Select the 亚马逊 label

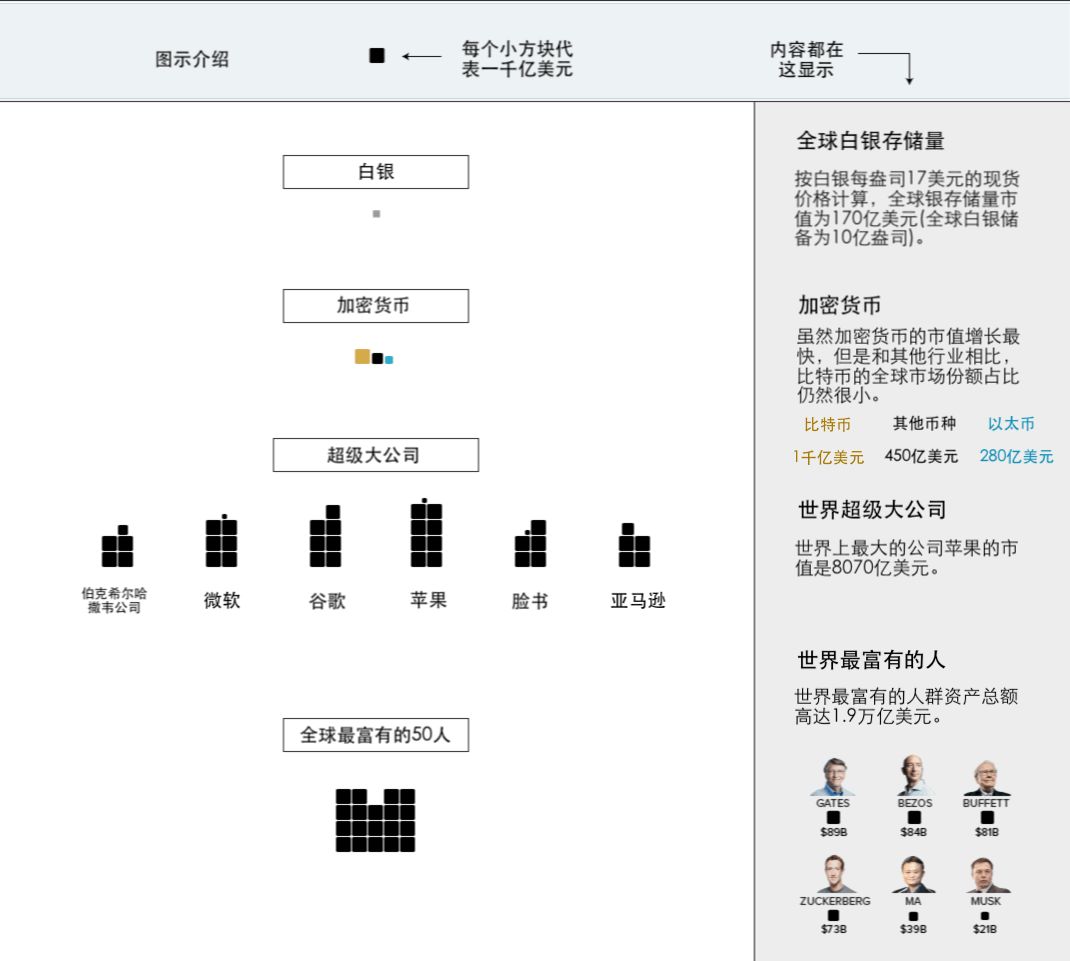[x=638, y=601]
